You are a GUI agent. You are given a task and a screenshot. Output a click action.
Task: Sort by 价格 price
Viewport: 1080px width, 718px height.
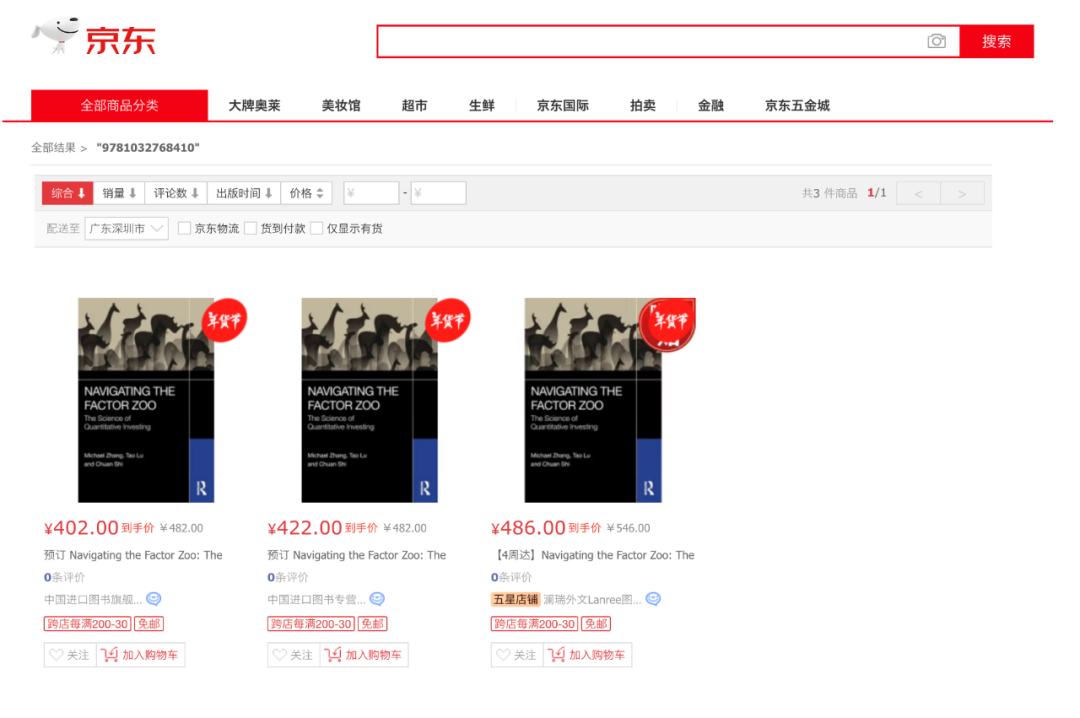(307, 193)
